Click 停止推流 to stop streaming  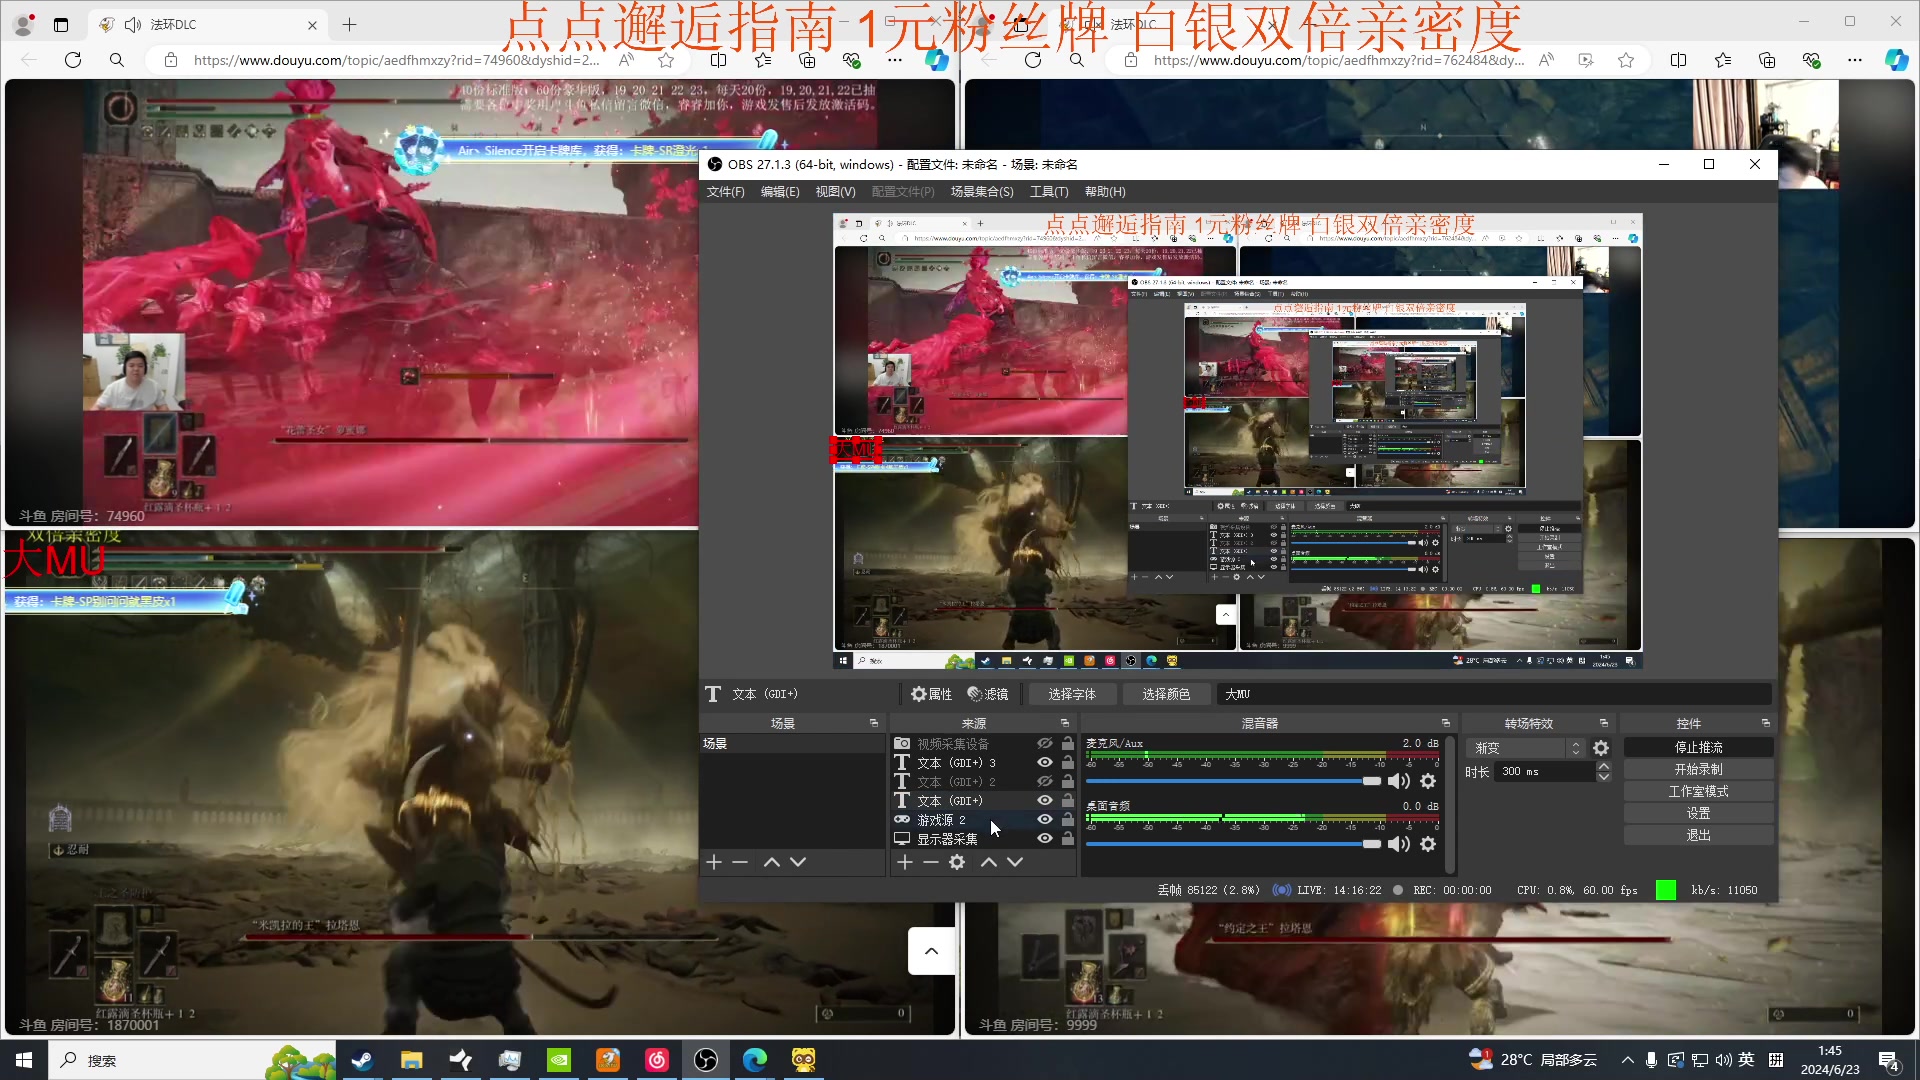pos(1699,748)
